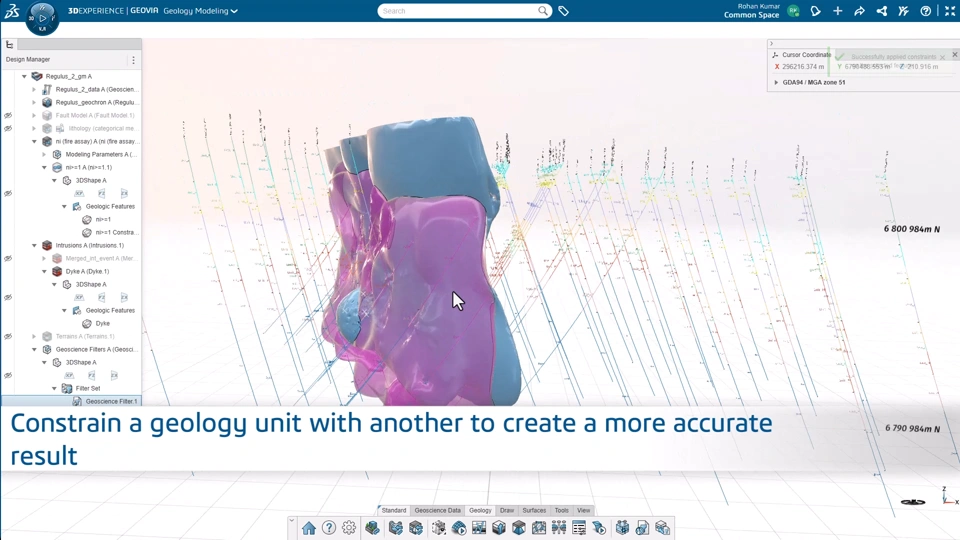
Task: Toggle visibility of Geoscience Filters planes row
Action: click(8, 375)
